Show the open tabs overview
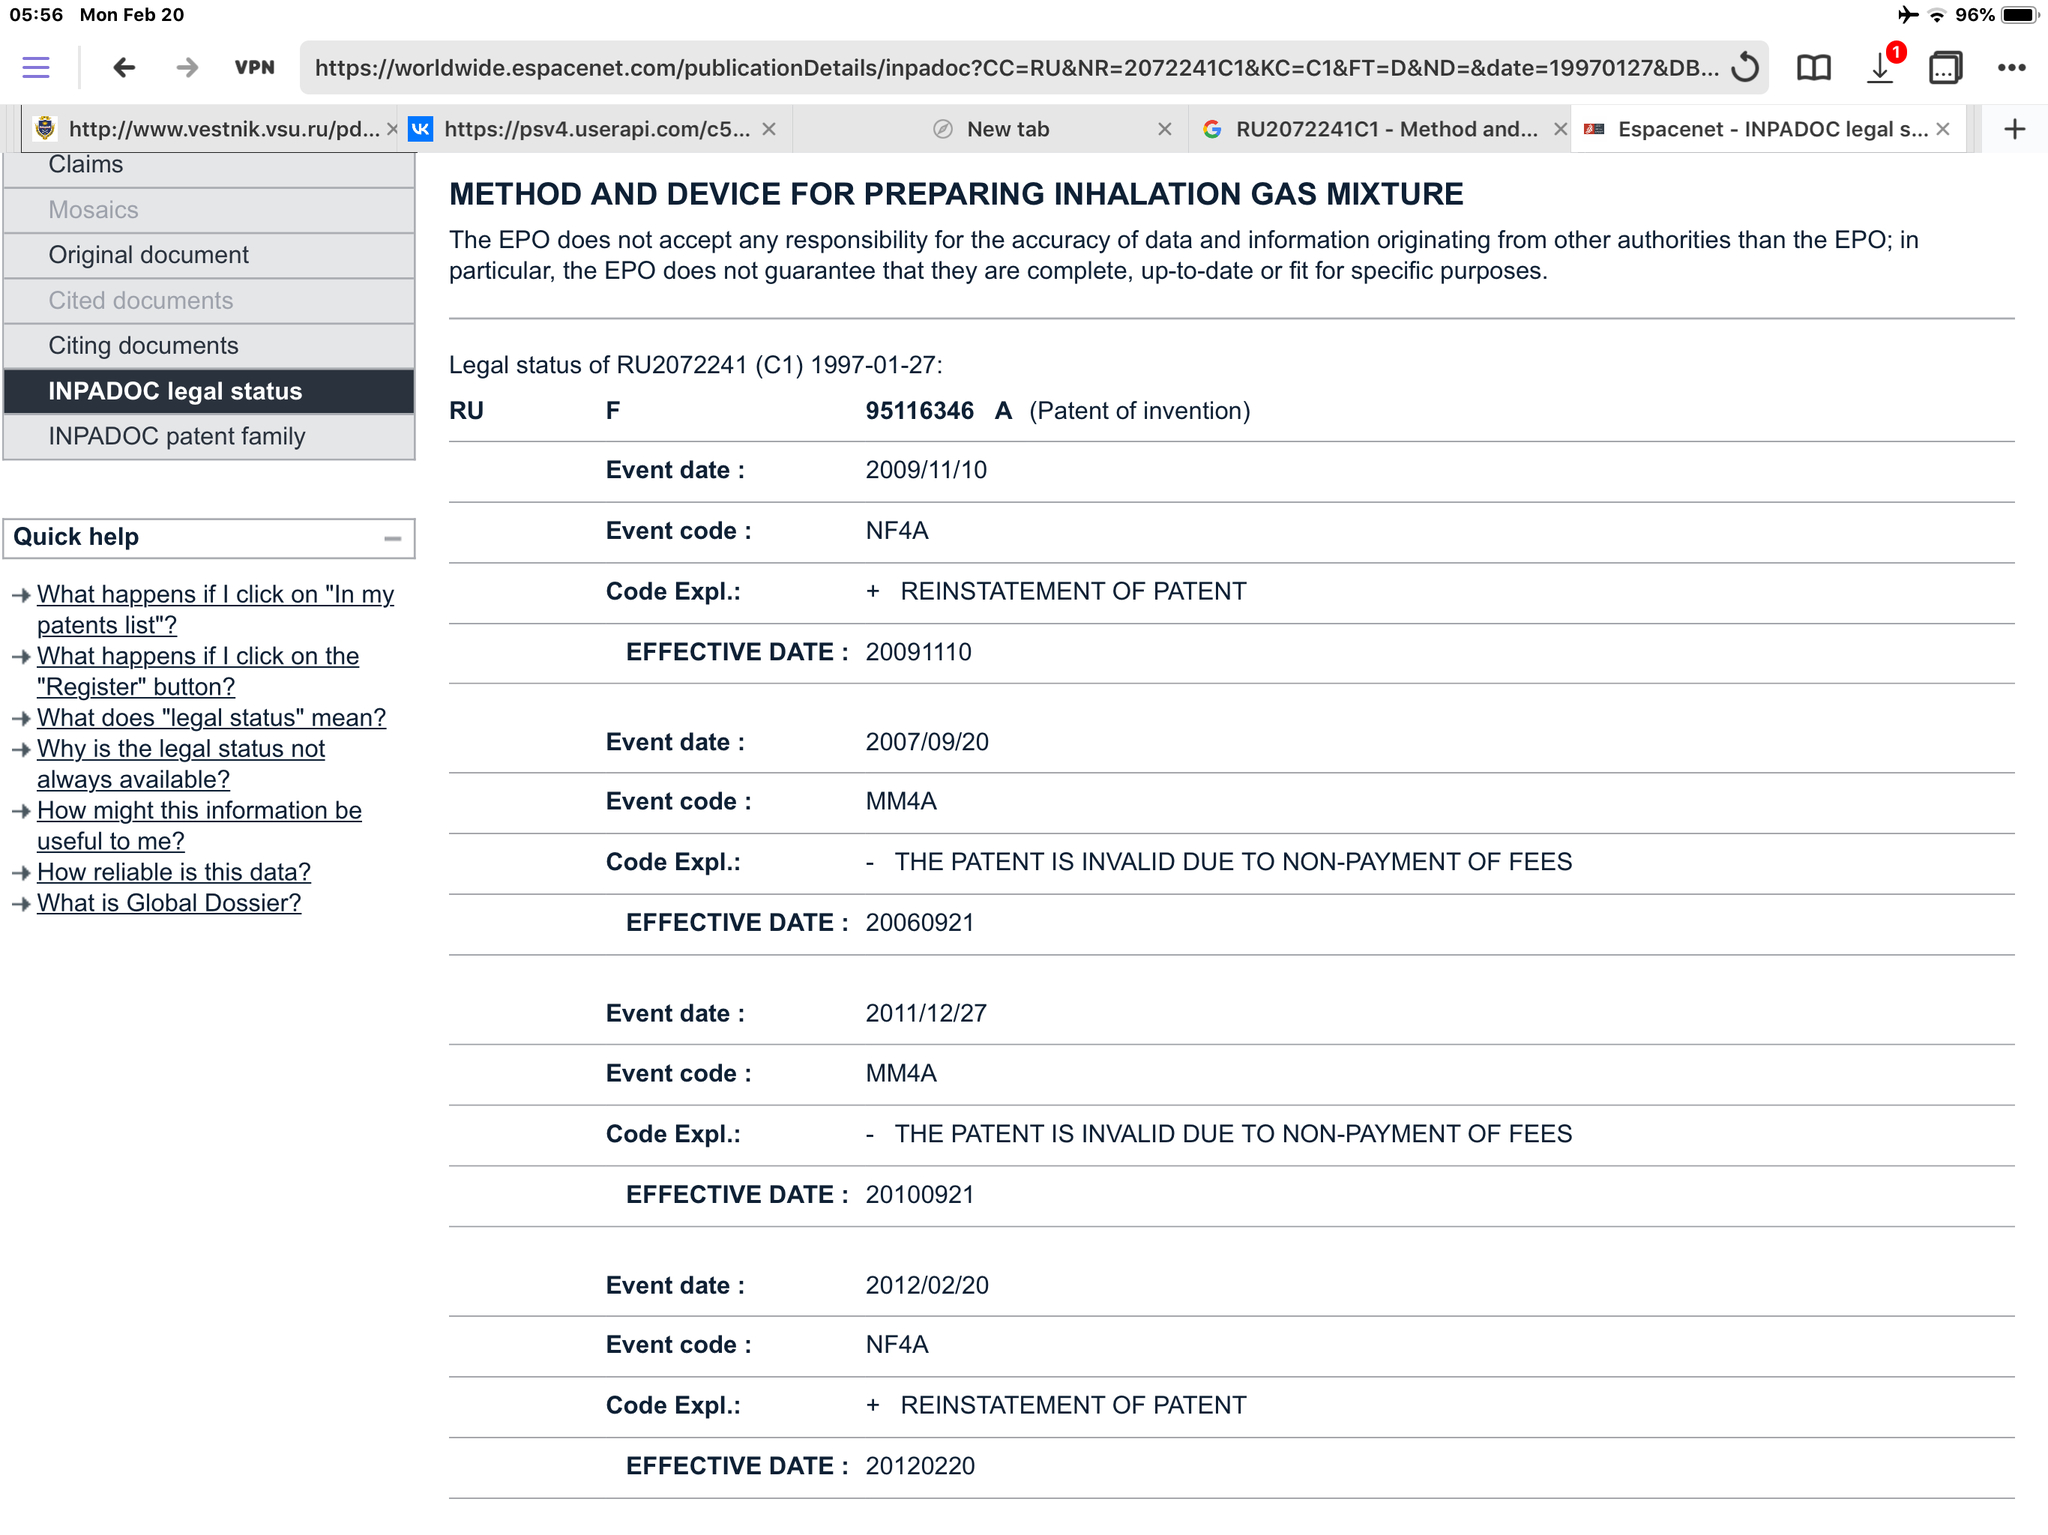This screenshot has height=1535, width=2048. (1945, 68)
